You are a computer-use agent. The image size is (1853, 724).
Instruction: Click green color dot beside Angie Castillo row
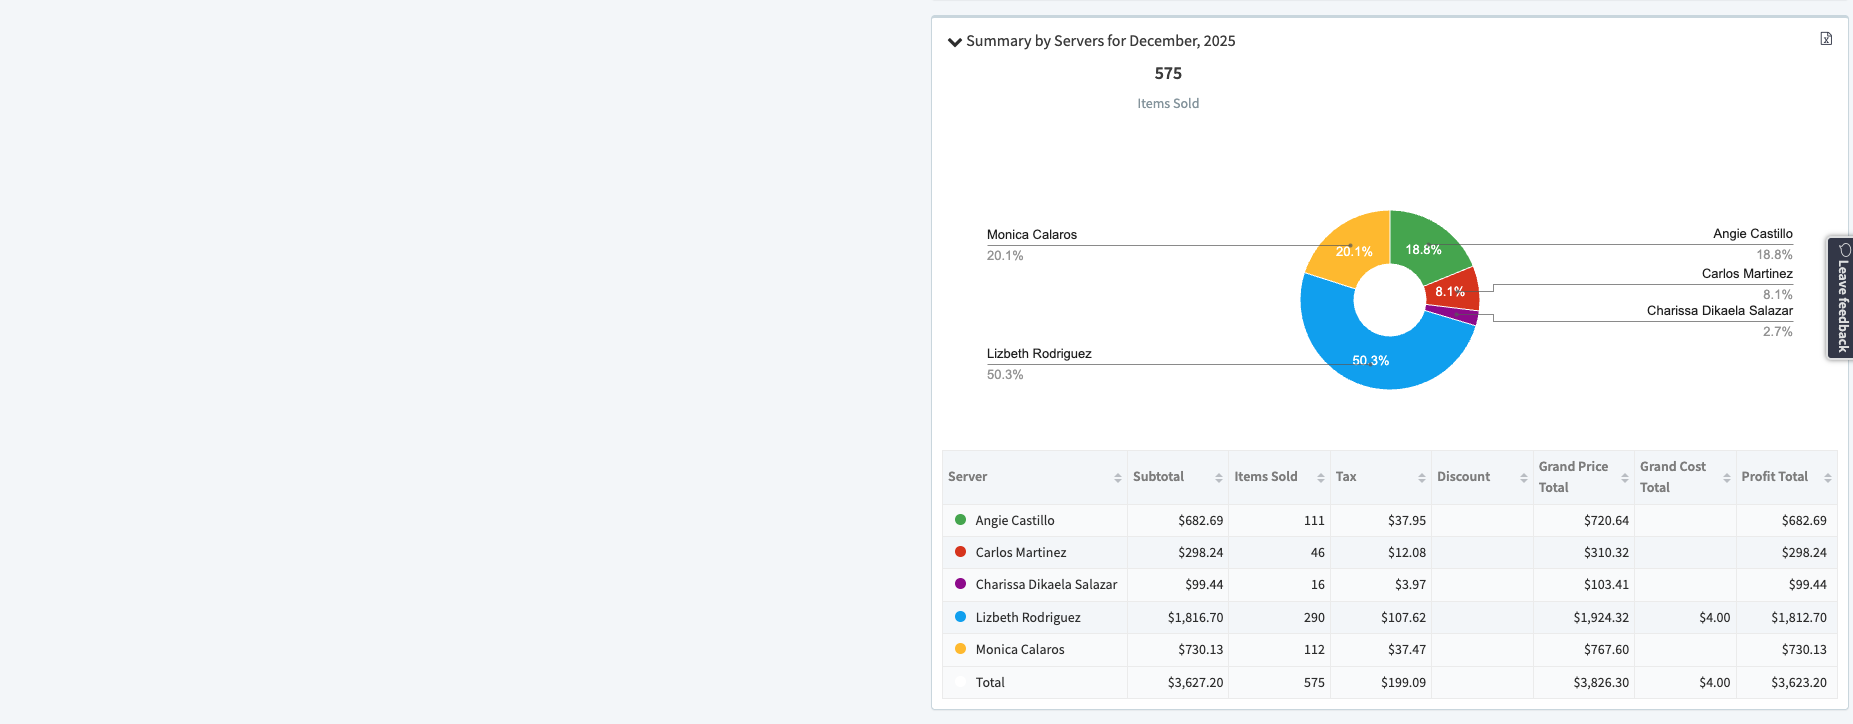click(x=960, y=520)
